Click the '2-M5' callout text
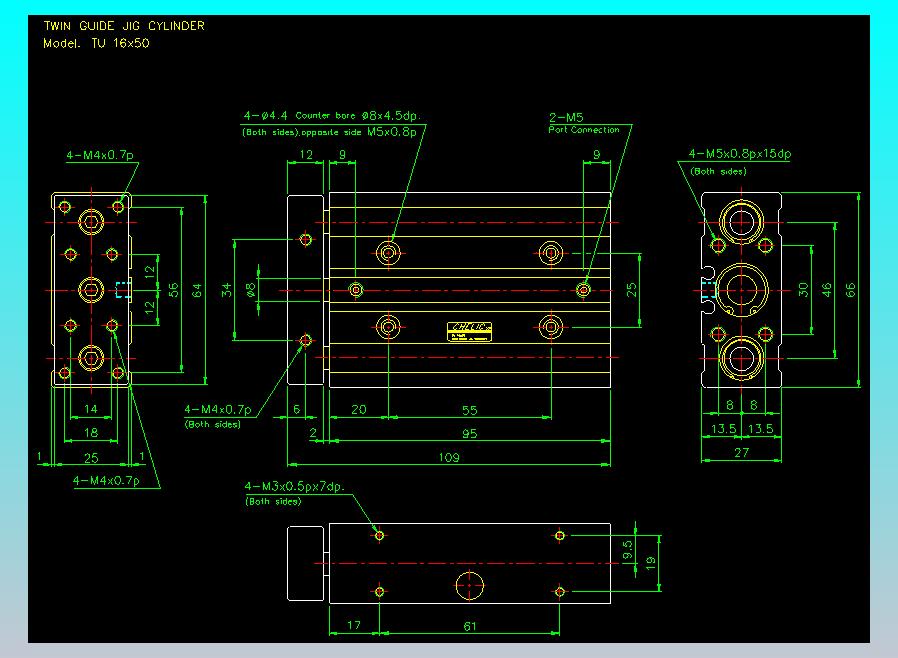Image resolution: width=898 pixels, height=658 pixels. tap(566, 117)
